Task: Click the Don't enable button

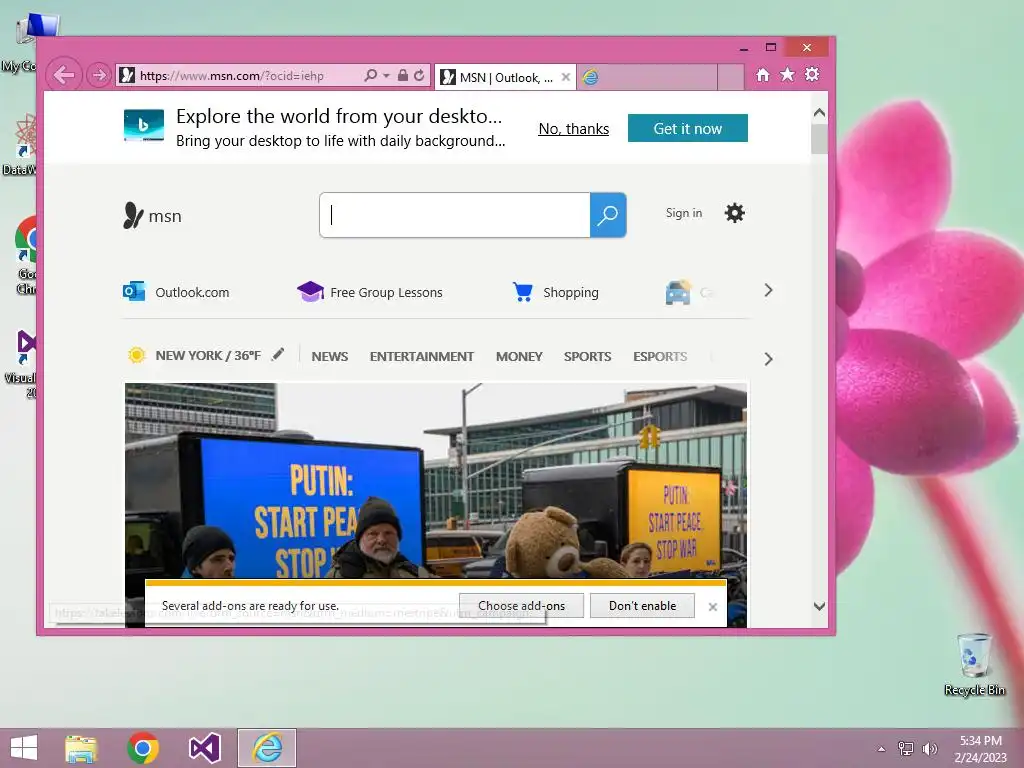Action: click(x=643, y=605)
